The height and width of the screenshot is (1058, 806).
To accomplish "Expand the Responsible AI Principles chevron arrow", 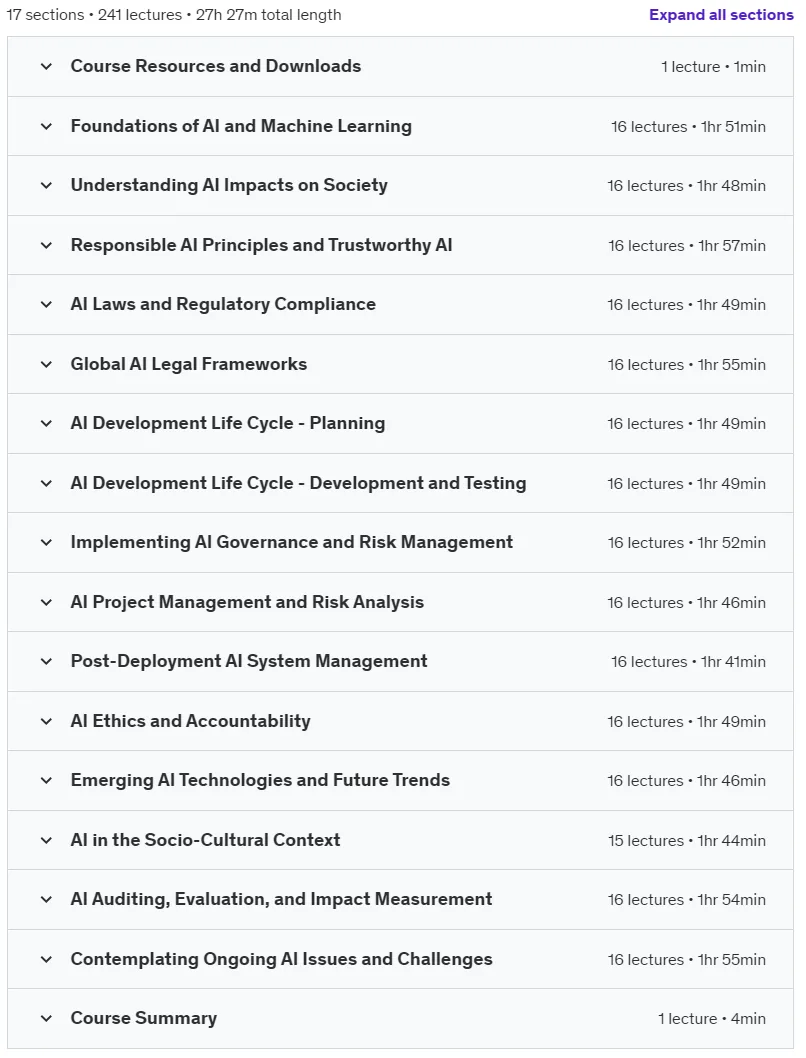I will (x=46, y=245).
